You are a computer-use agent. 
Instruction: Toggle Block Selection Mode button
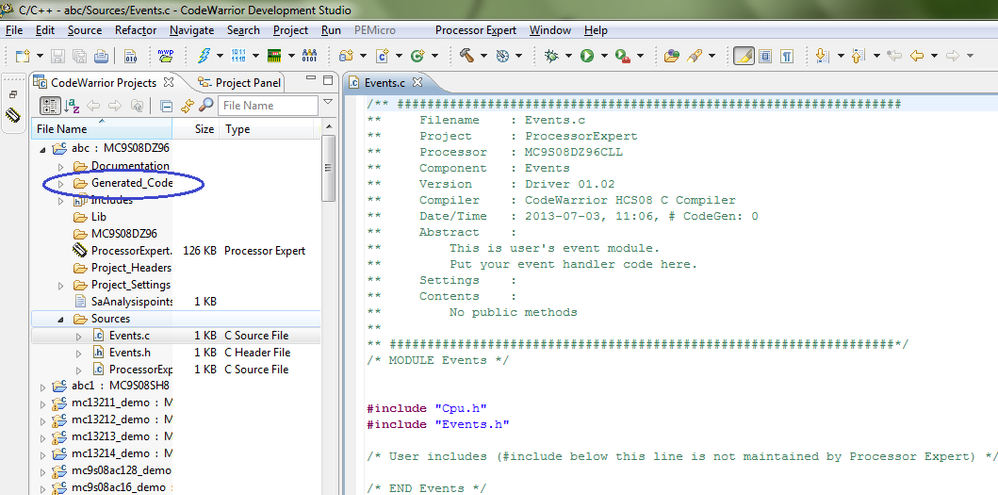[x=765, y=56]
